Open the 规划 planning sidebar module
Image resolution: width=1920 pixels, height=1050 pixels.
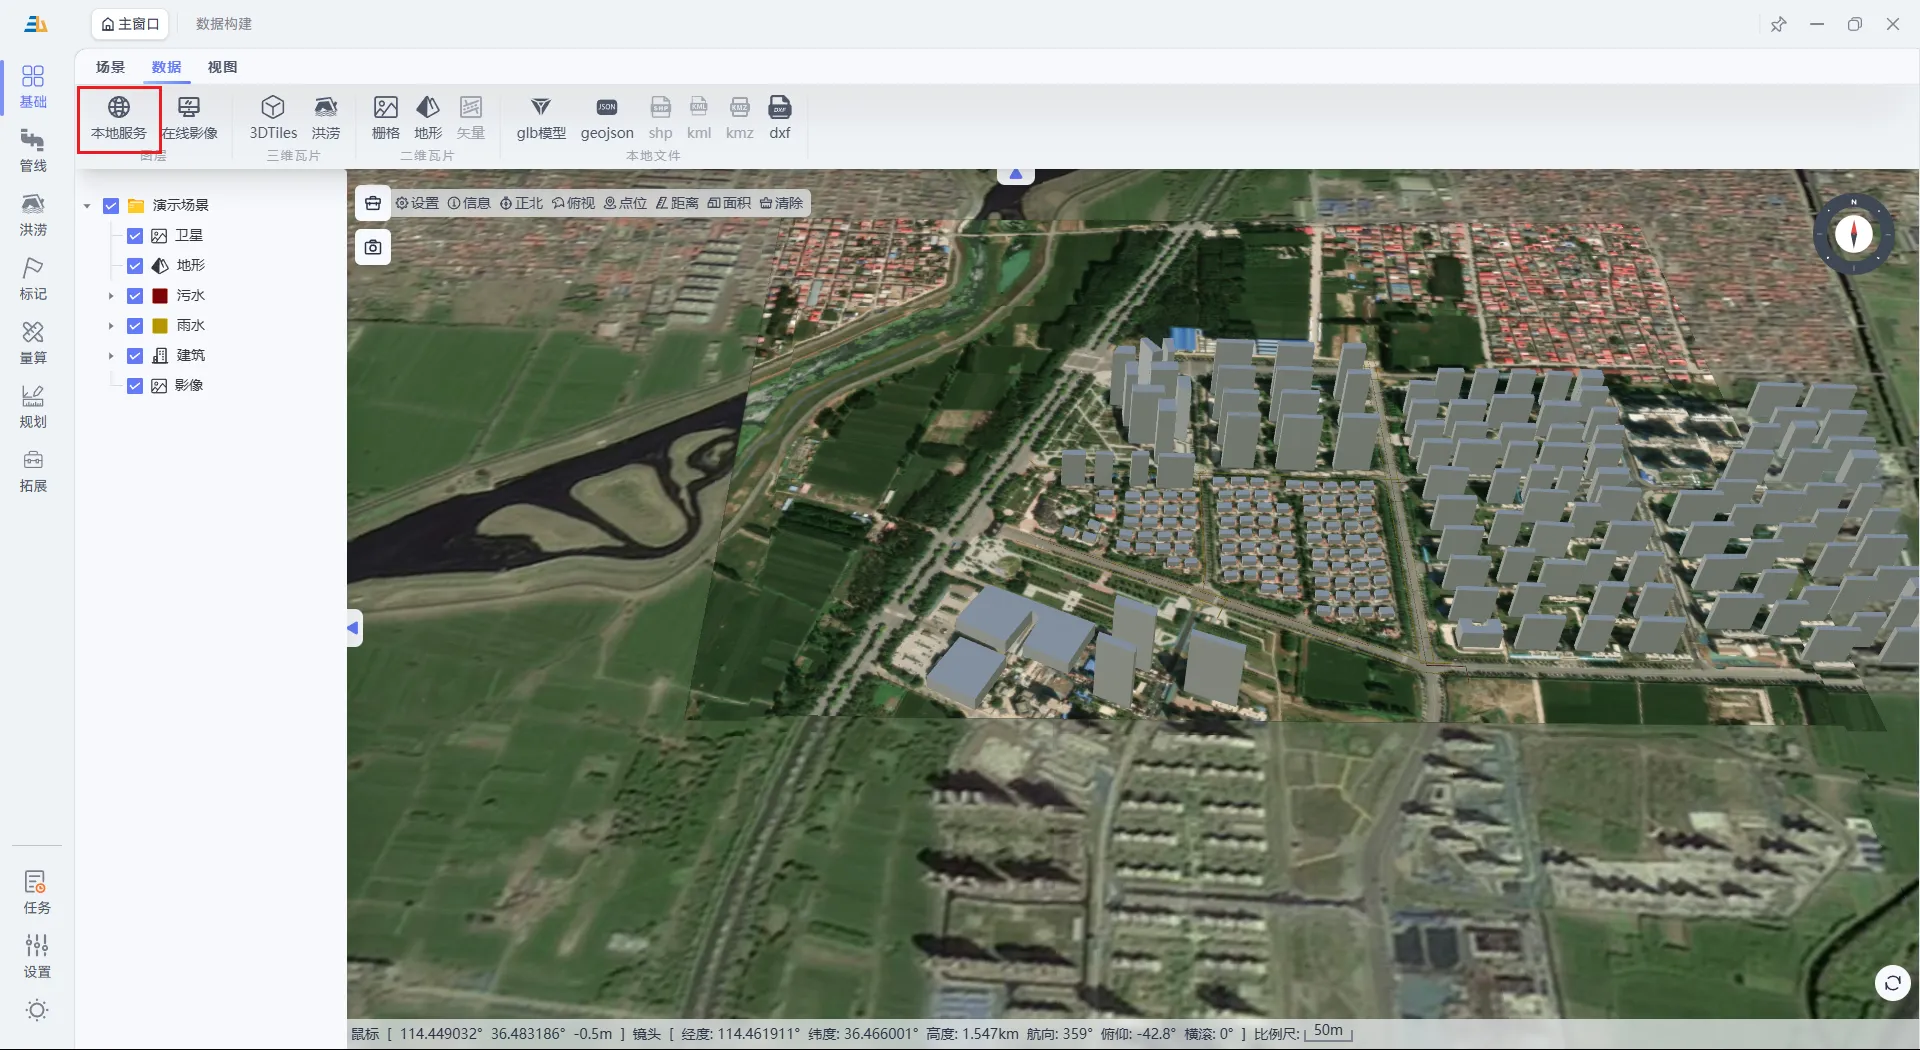pos(33,407)
